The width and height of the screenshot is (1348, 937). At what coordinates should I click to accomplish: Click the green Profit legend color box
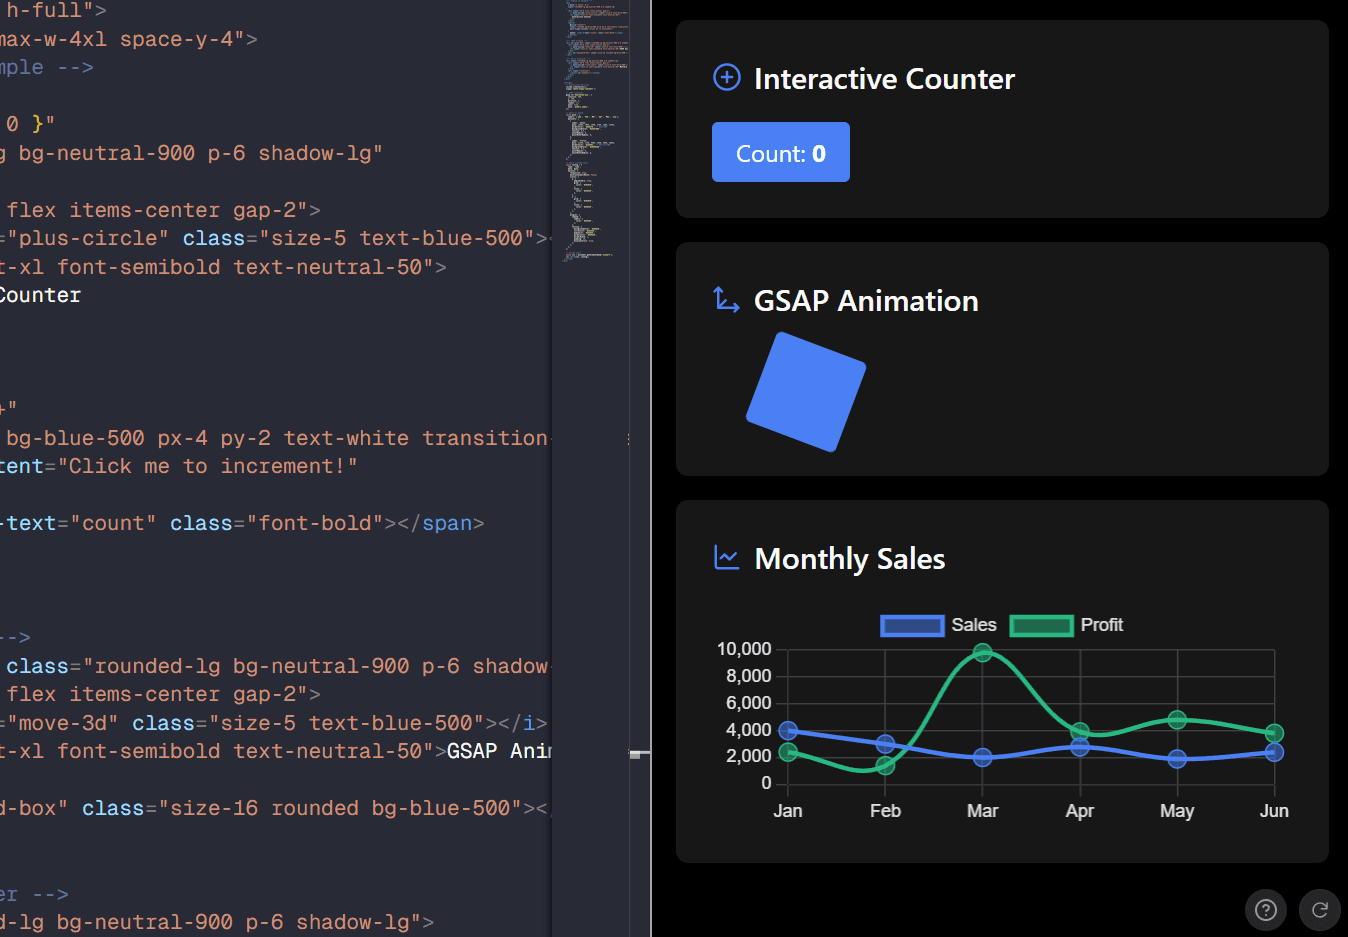coord(1041,626)
